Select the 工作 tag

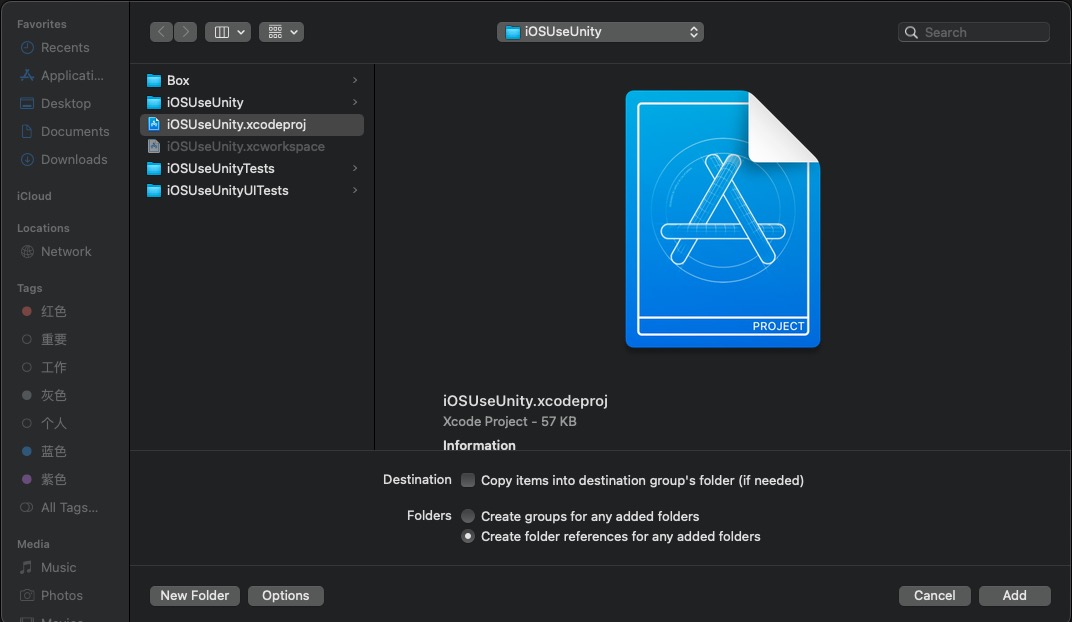(x=53, y=367)
